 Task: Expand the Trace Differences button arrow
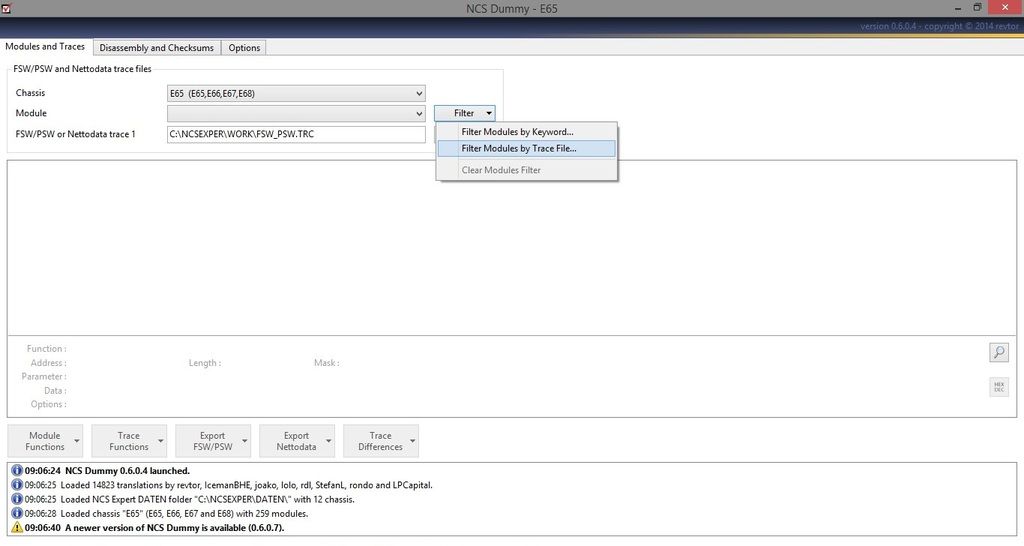412,441
